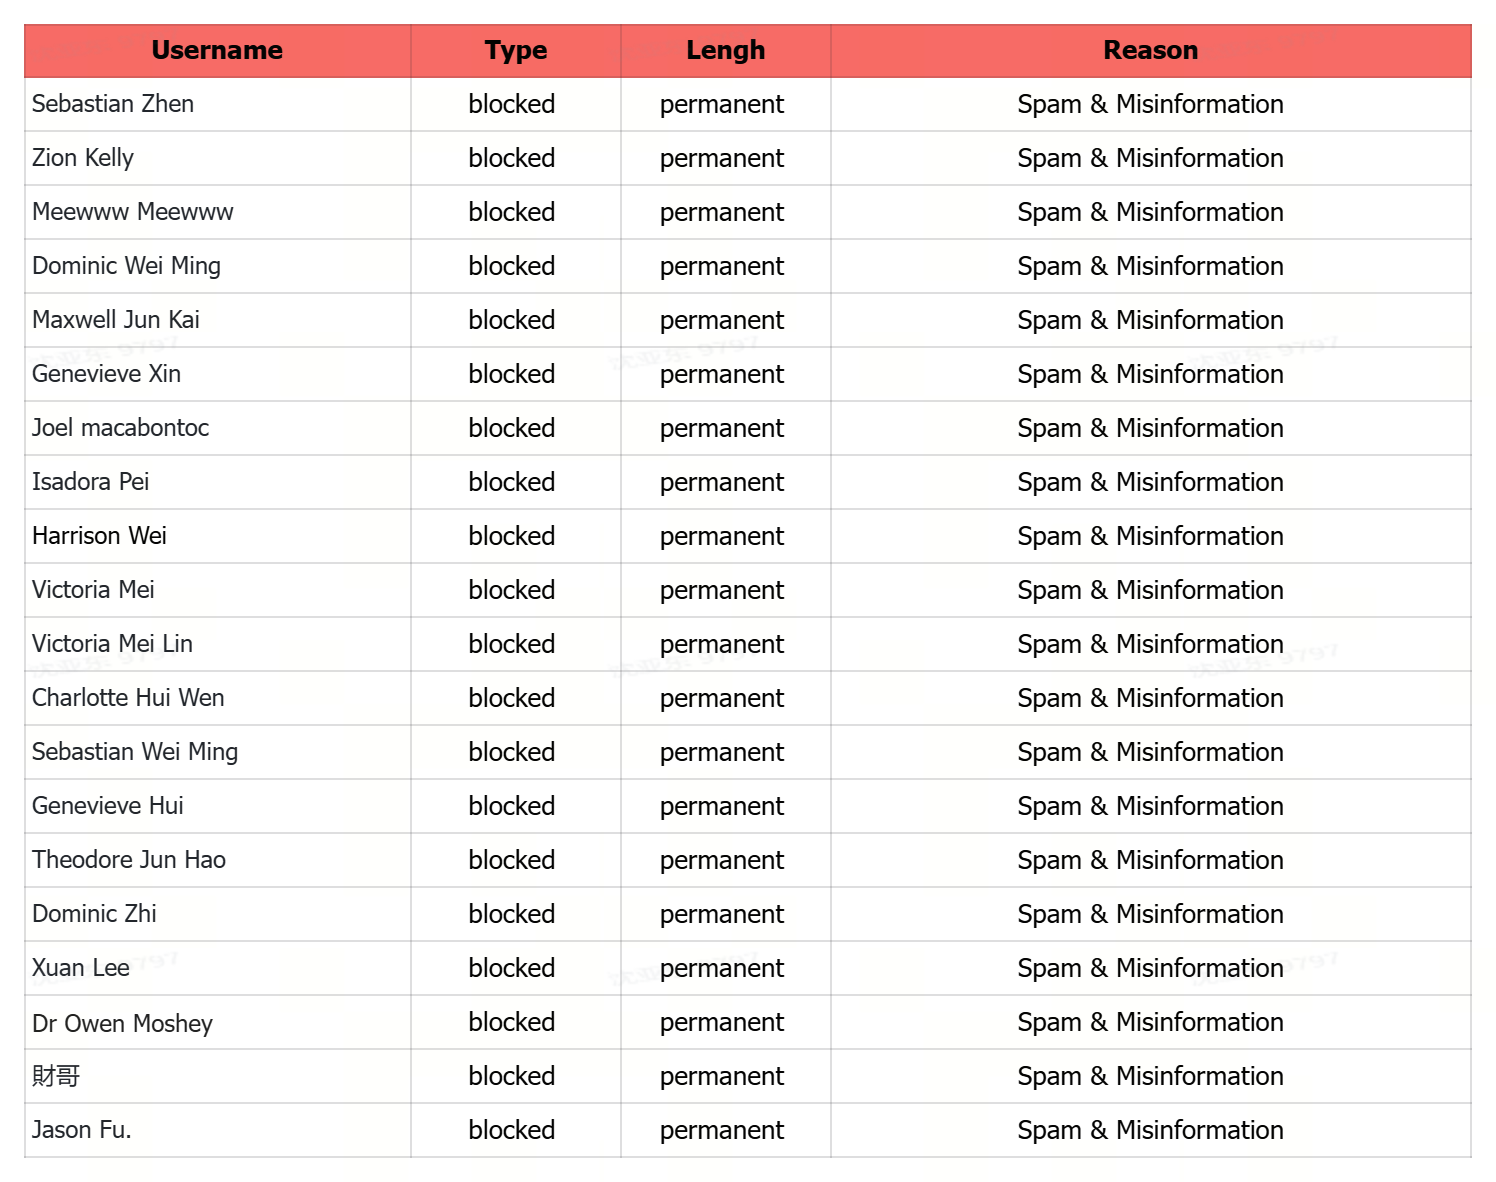The height and width of the screenshot is (1182, 1496).
Task: Click the Meewww Meewww username
Action: [133, 212]
